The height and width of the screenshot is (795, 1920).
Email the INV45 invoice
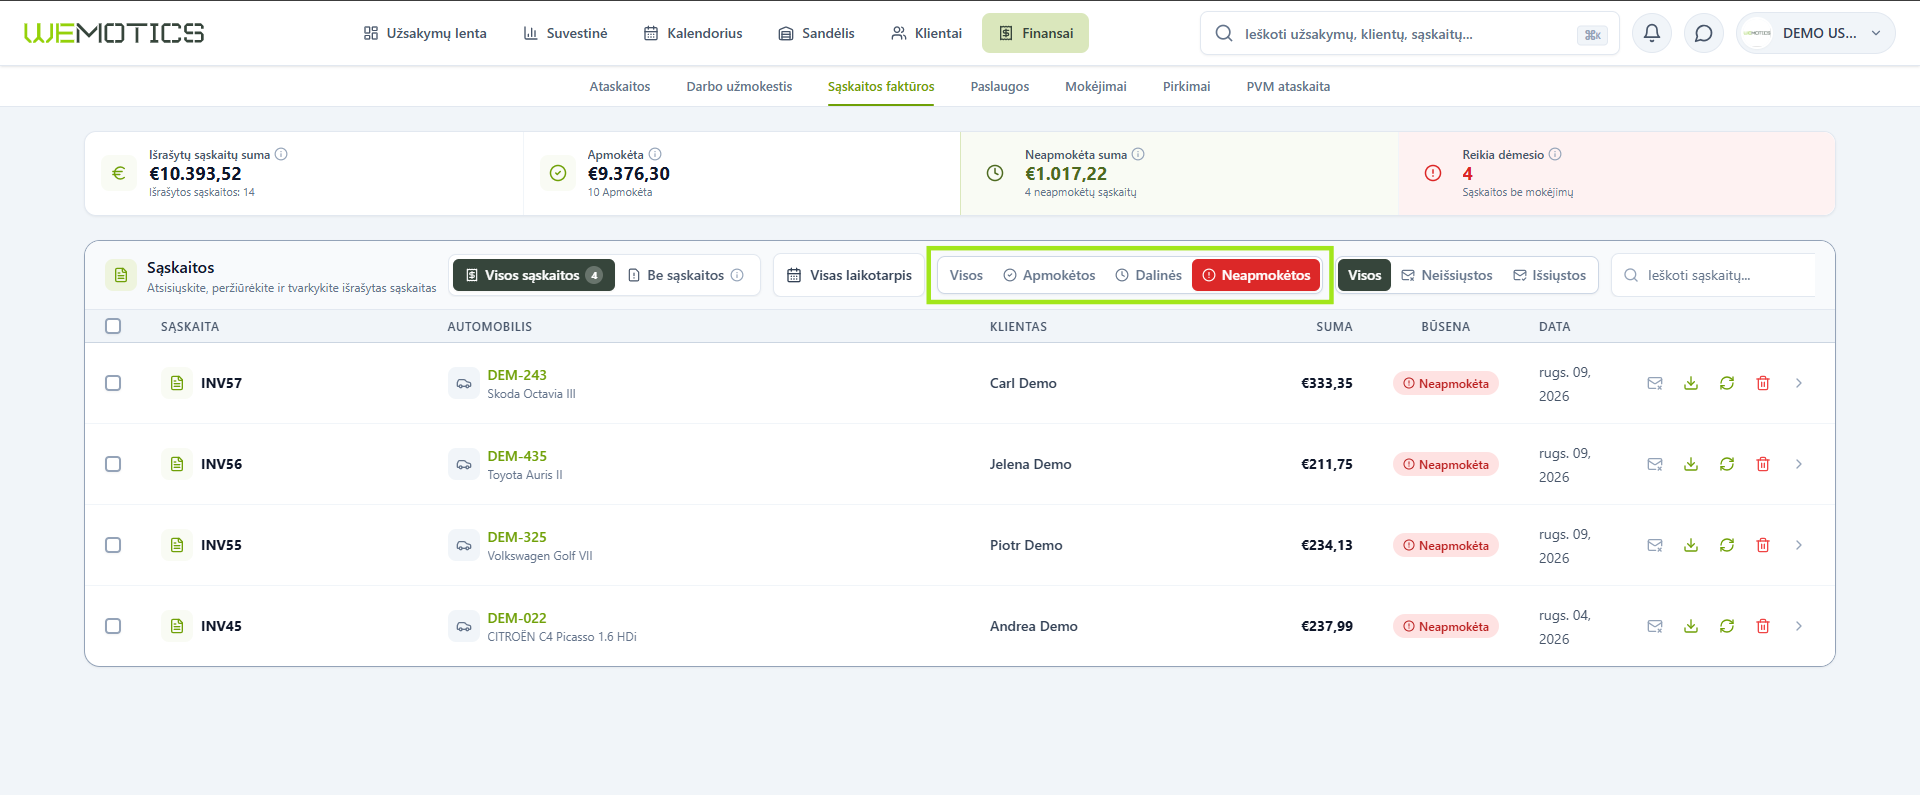1655,626
